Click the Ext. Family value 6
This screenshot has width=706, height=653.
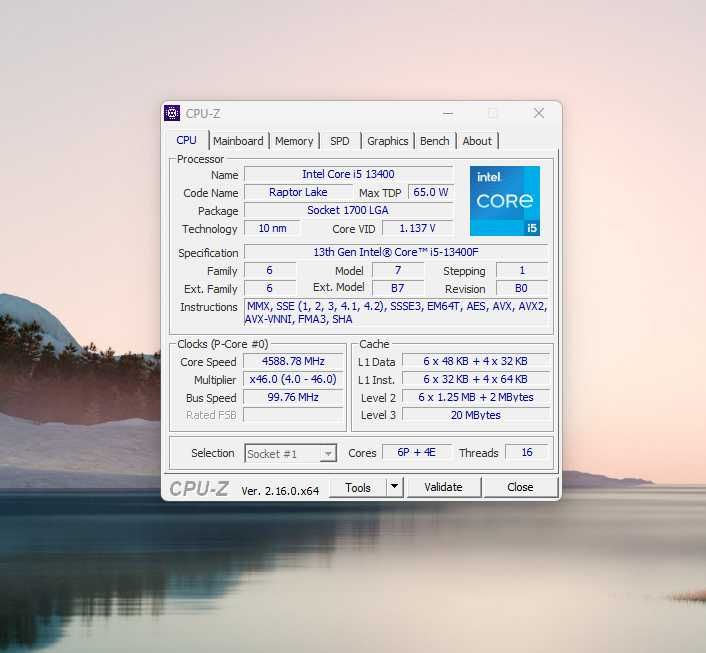(x=270, y=288)
